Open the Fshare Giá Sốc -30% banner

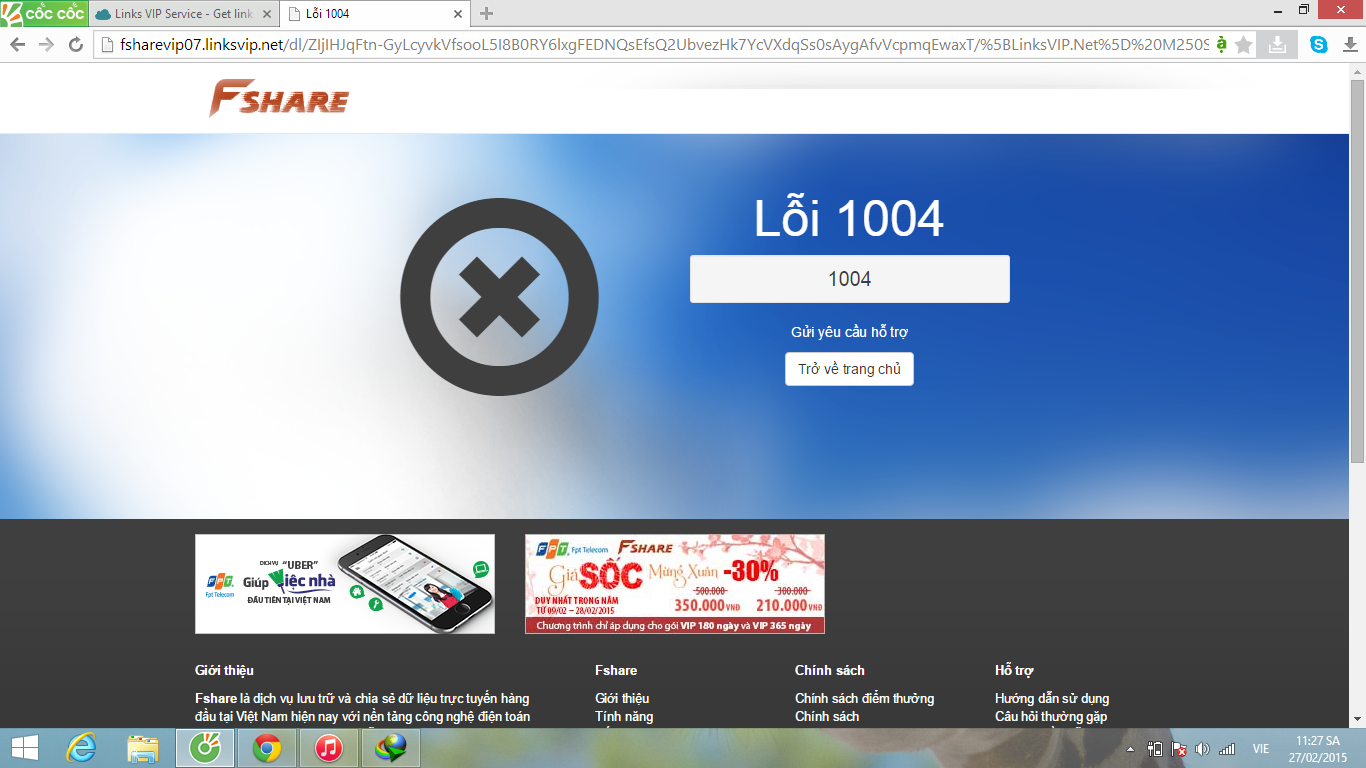[675, 584]
